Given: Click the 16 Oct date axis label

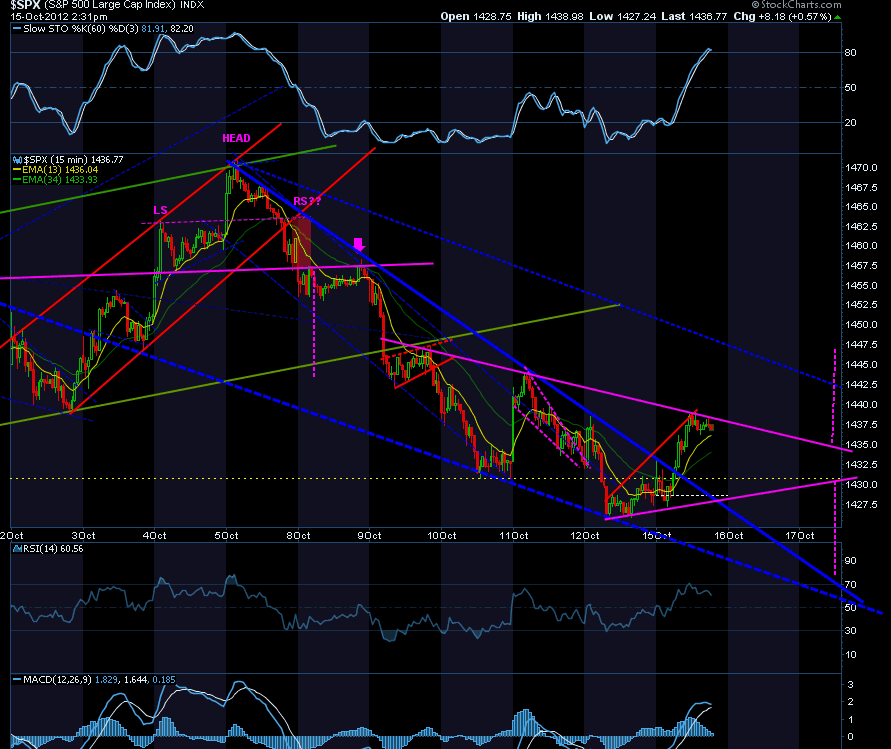Looking at the screenshot, I should pos(728,536).
